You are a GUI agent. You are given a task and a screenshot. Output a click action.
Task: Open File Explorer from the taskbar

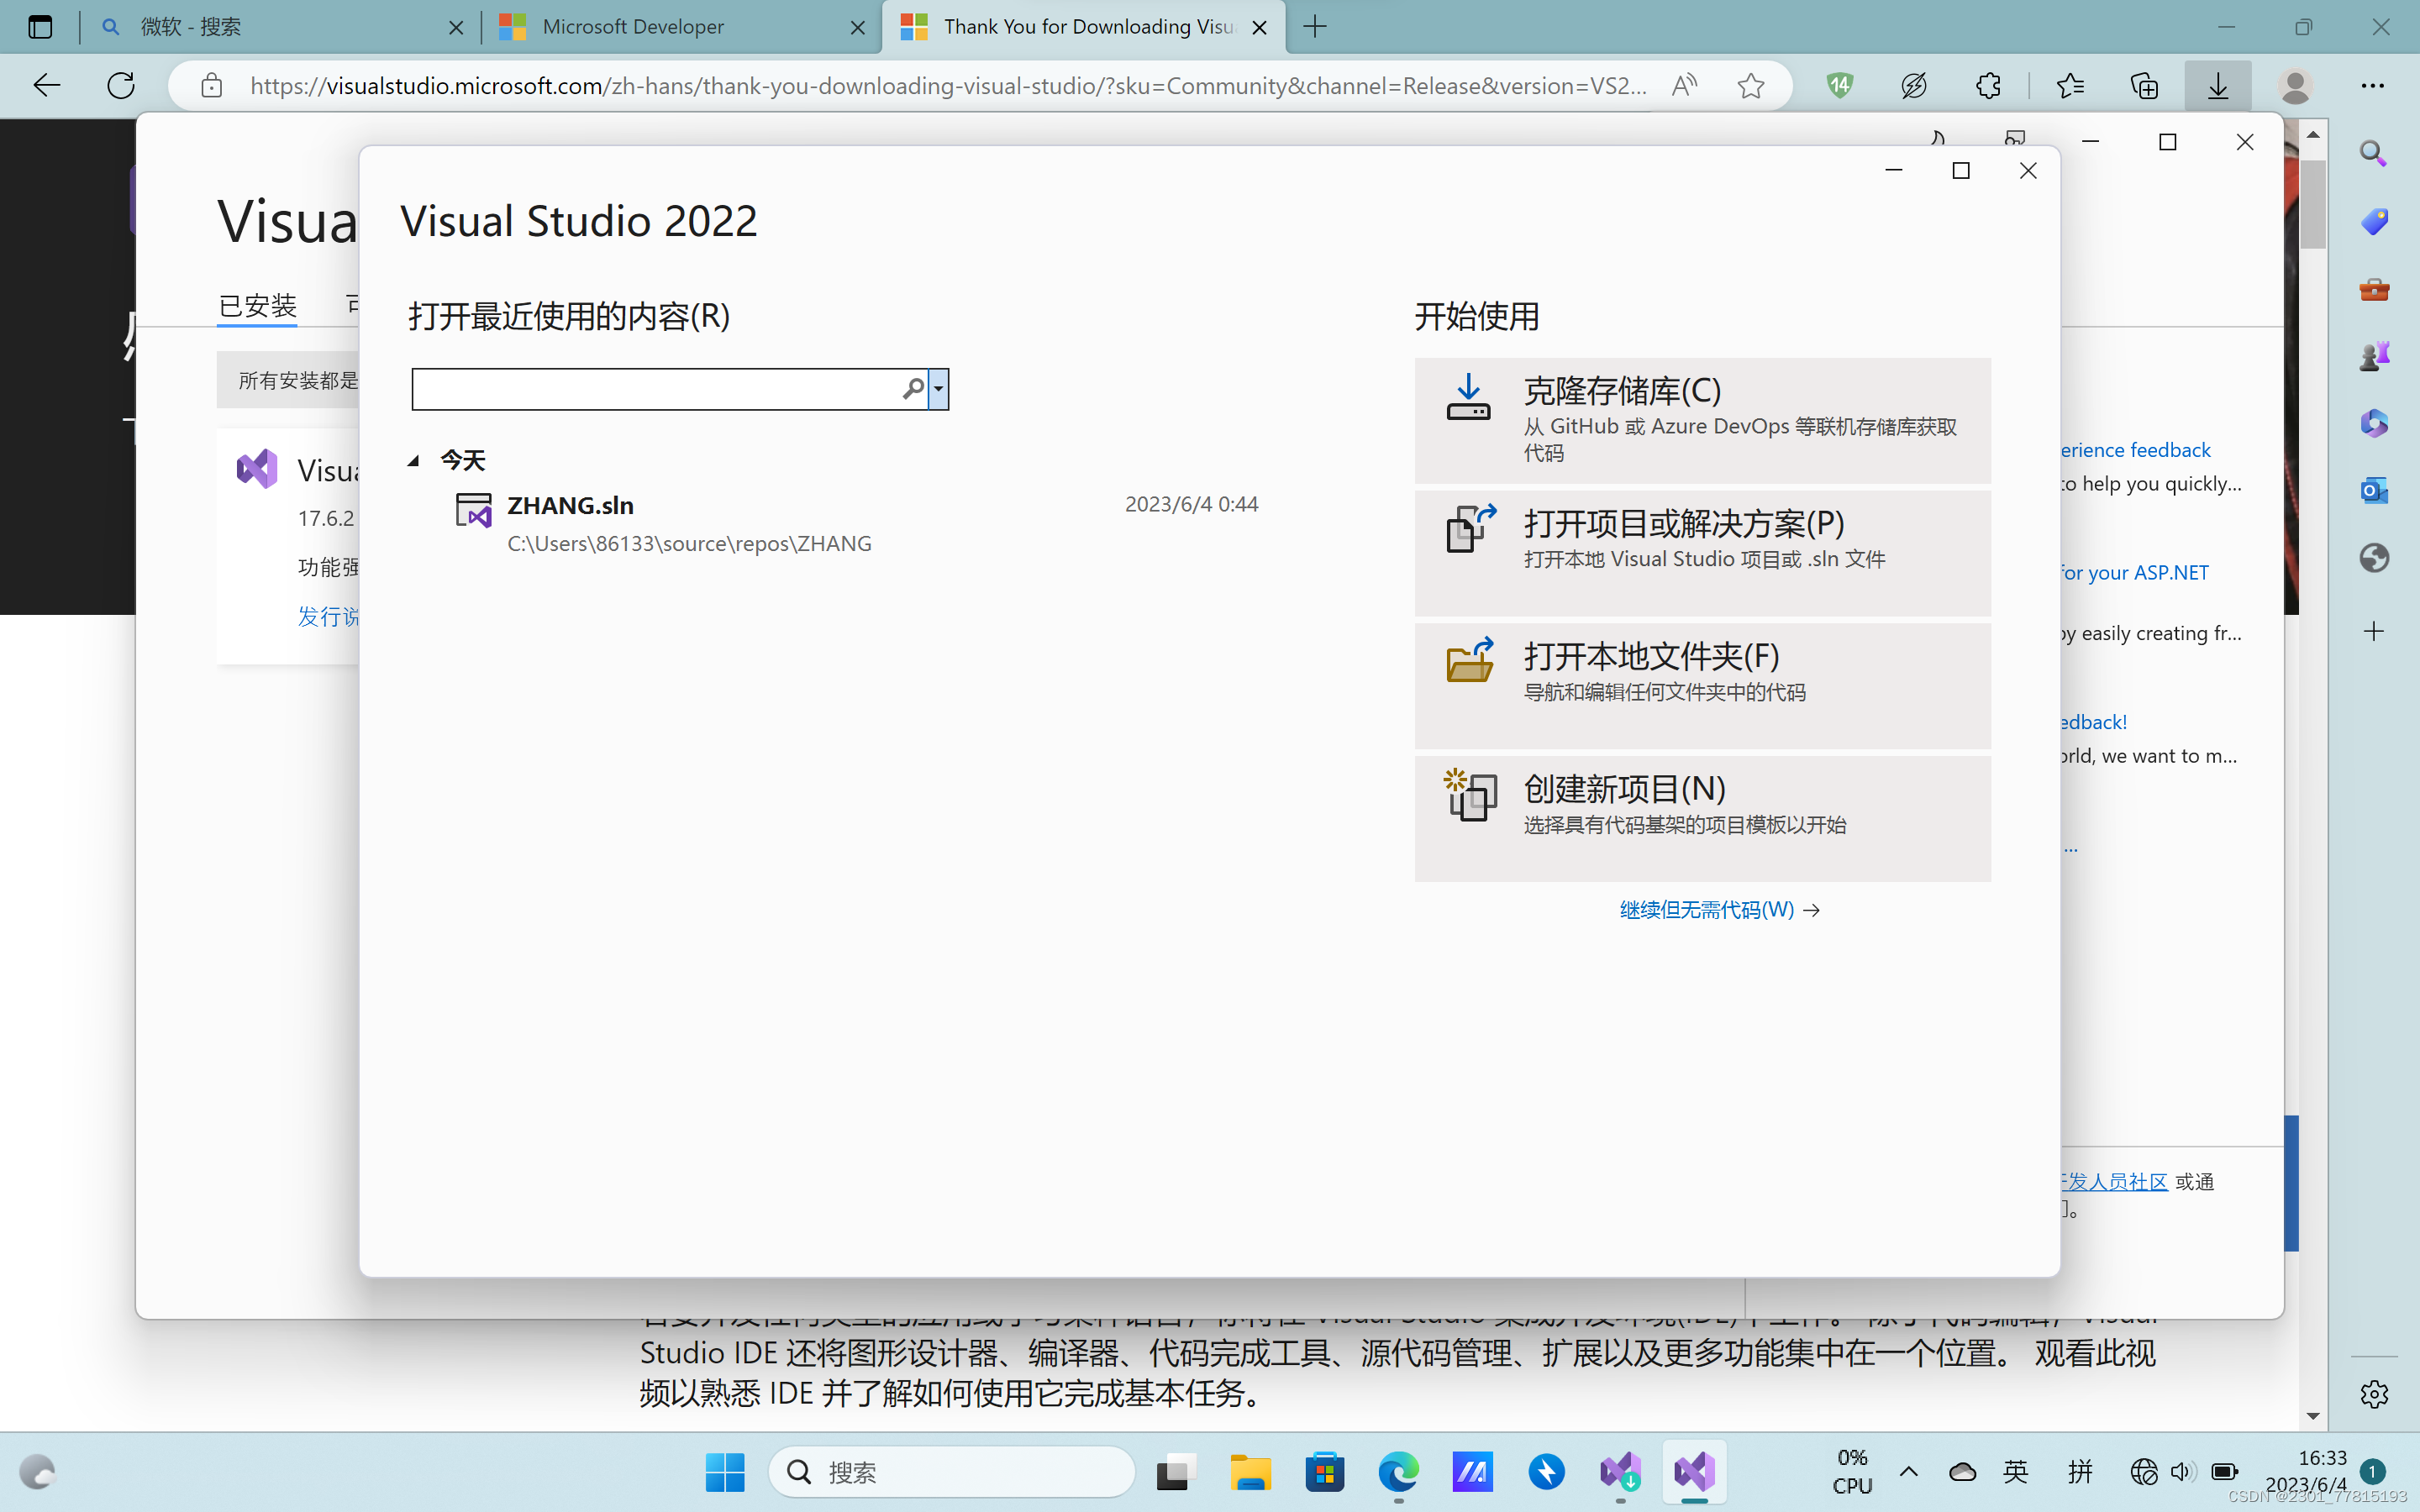click(x=1250, y=1472)
